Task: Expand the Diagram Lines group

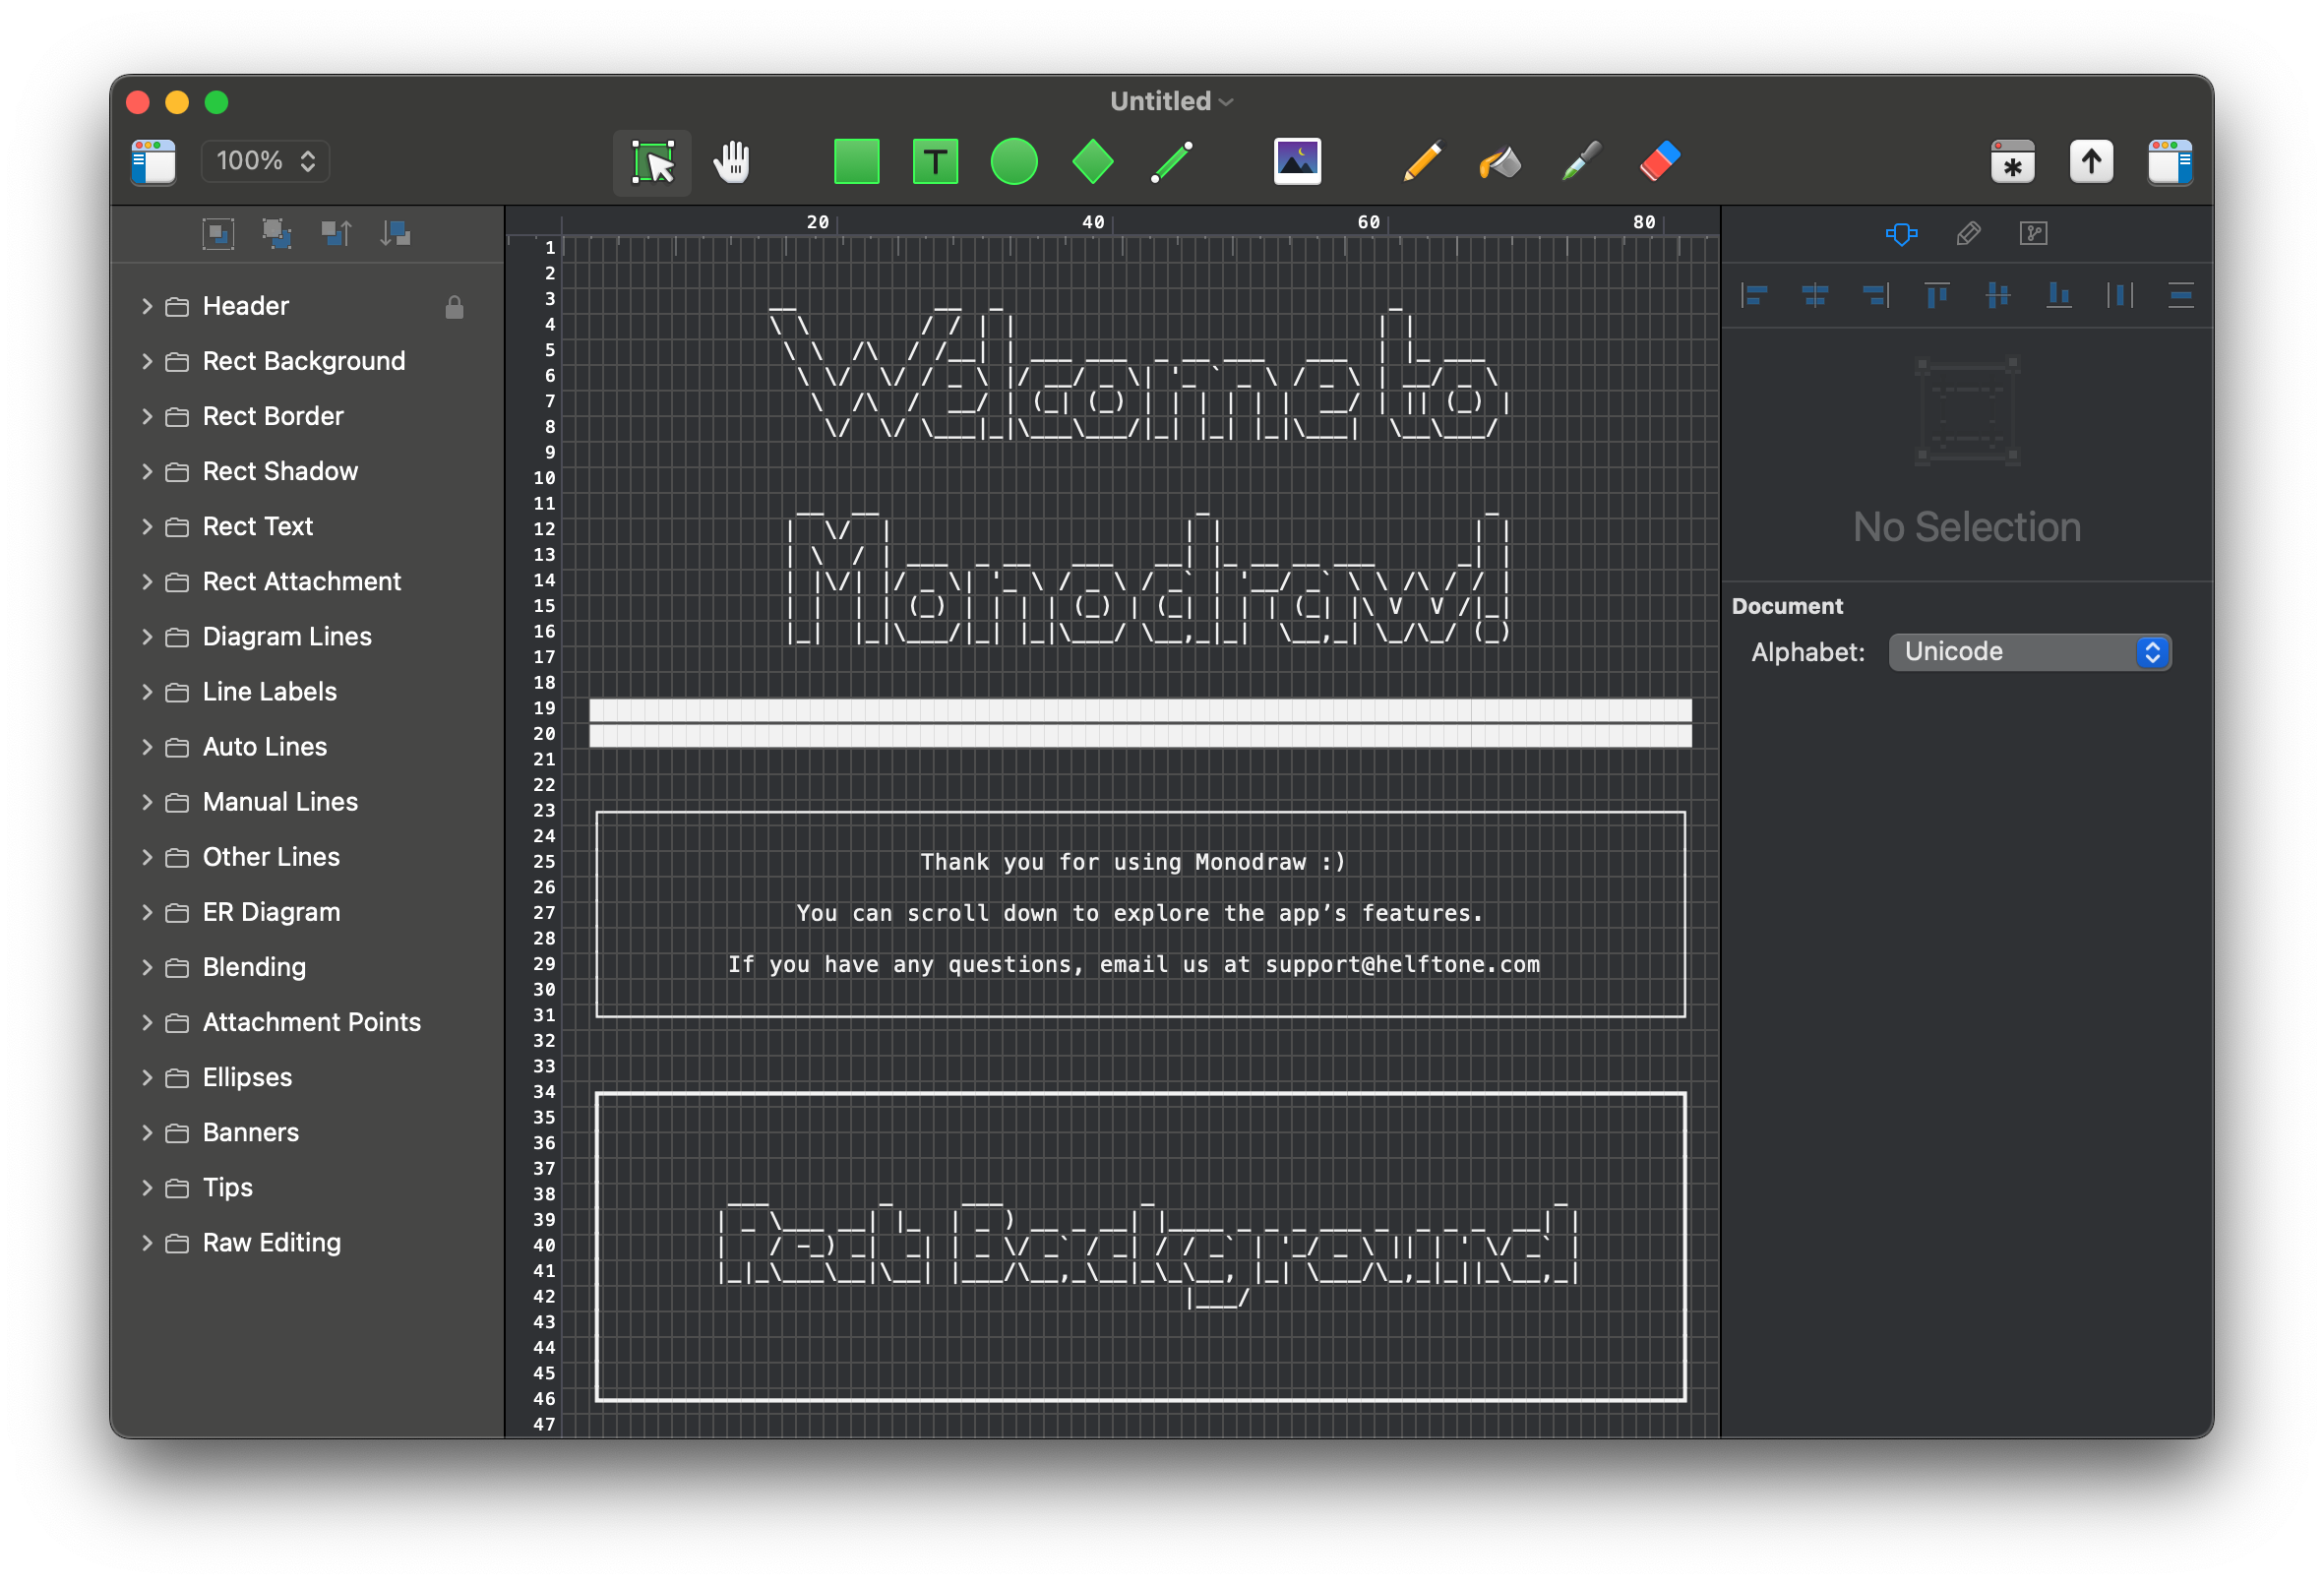Action: tap(147, 637)
